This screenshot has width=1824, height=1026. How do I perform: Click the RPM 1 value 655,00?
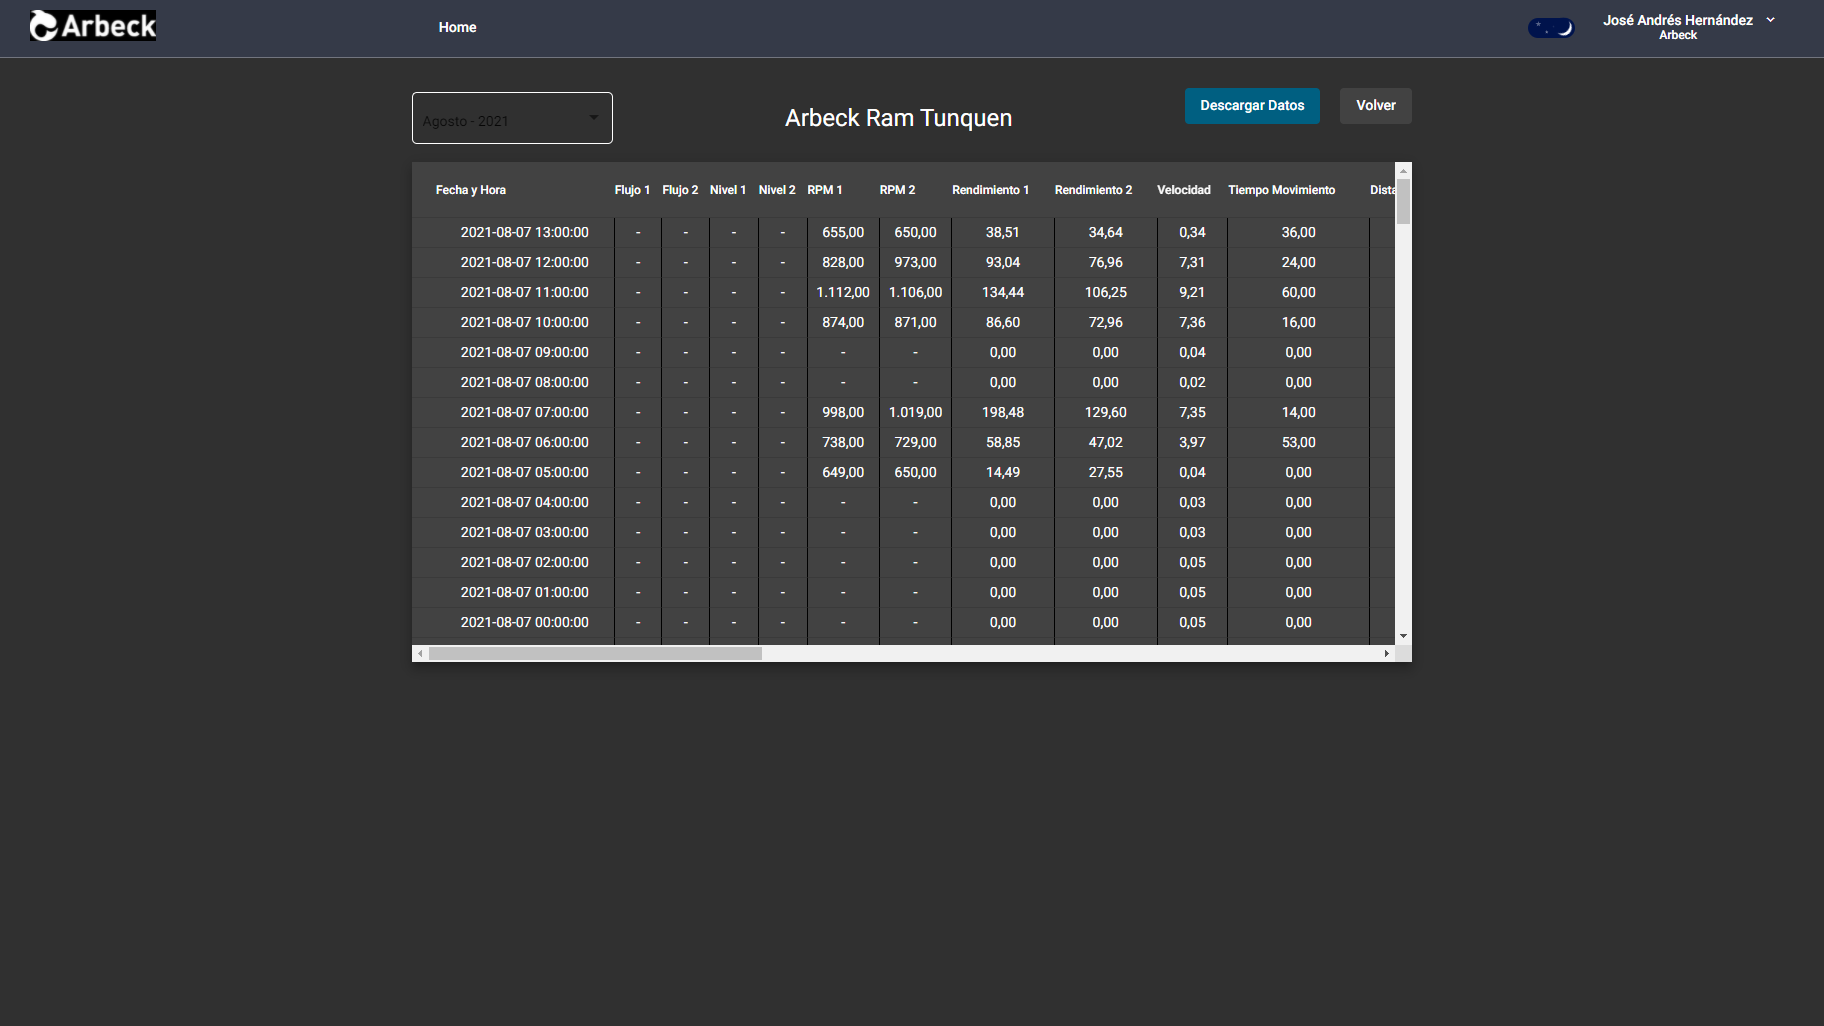coord(843,232)
